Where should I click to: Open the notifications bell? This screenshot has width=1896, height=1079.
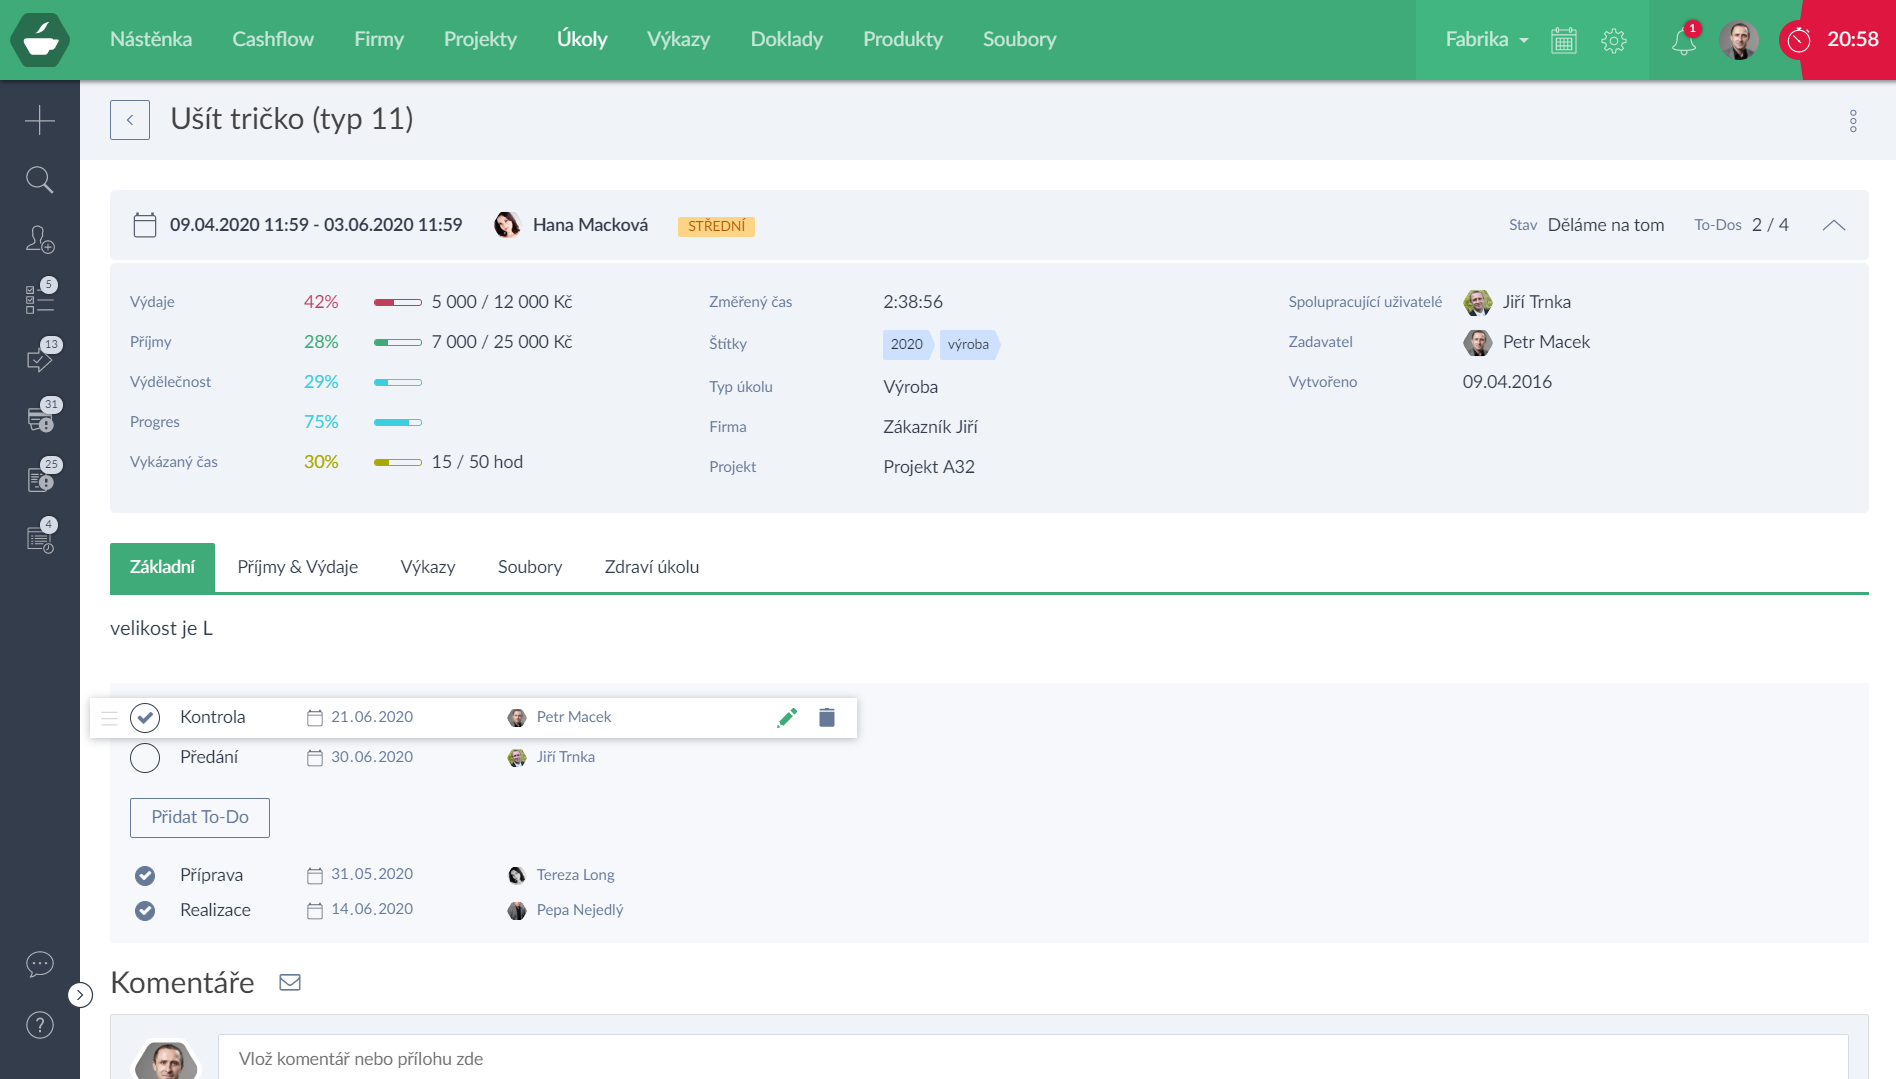(1684, 41)
